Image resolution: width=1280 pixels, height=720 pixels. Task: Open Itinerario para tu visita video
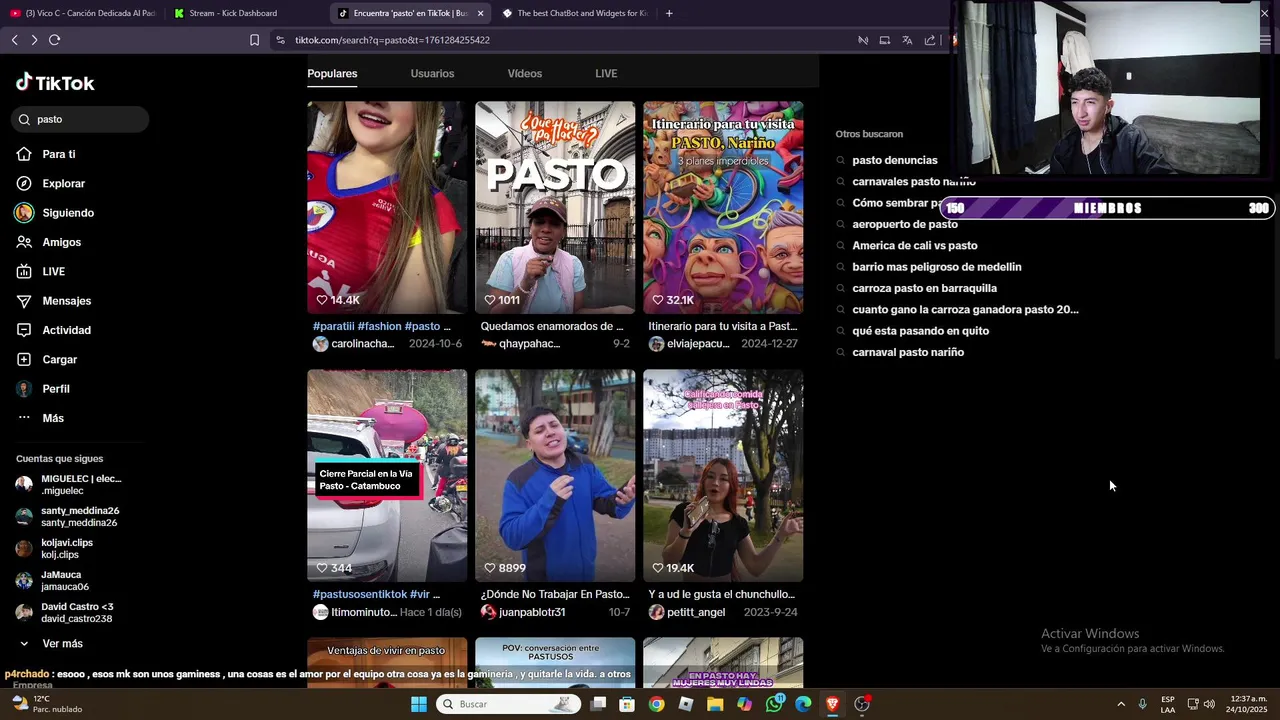pos(723,207)
